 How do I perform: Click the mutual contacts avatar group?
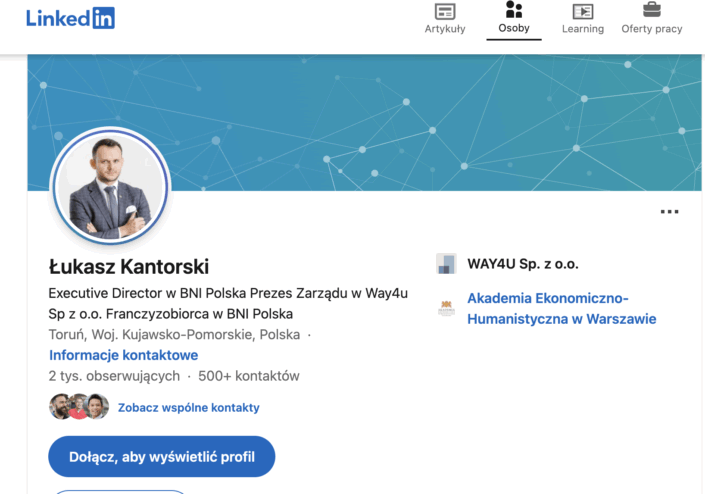78,406
